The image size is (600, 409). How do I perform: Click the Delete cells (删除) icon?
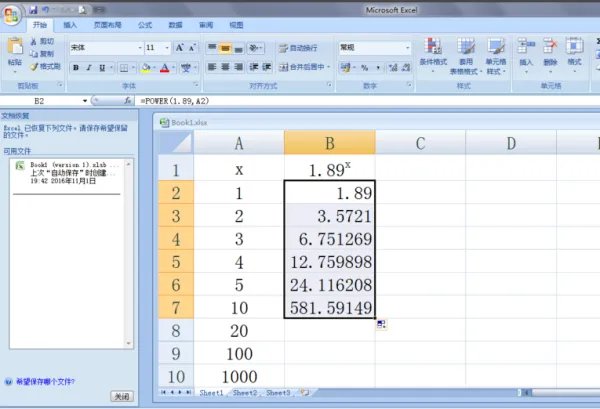[550, 47]
